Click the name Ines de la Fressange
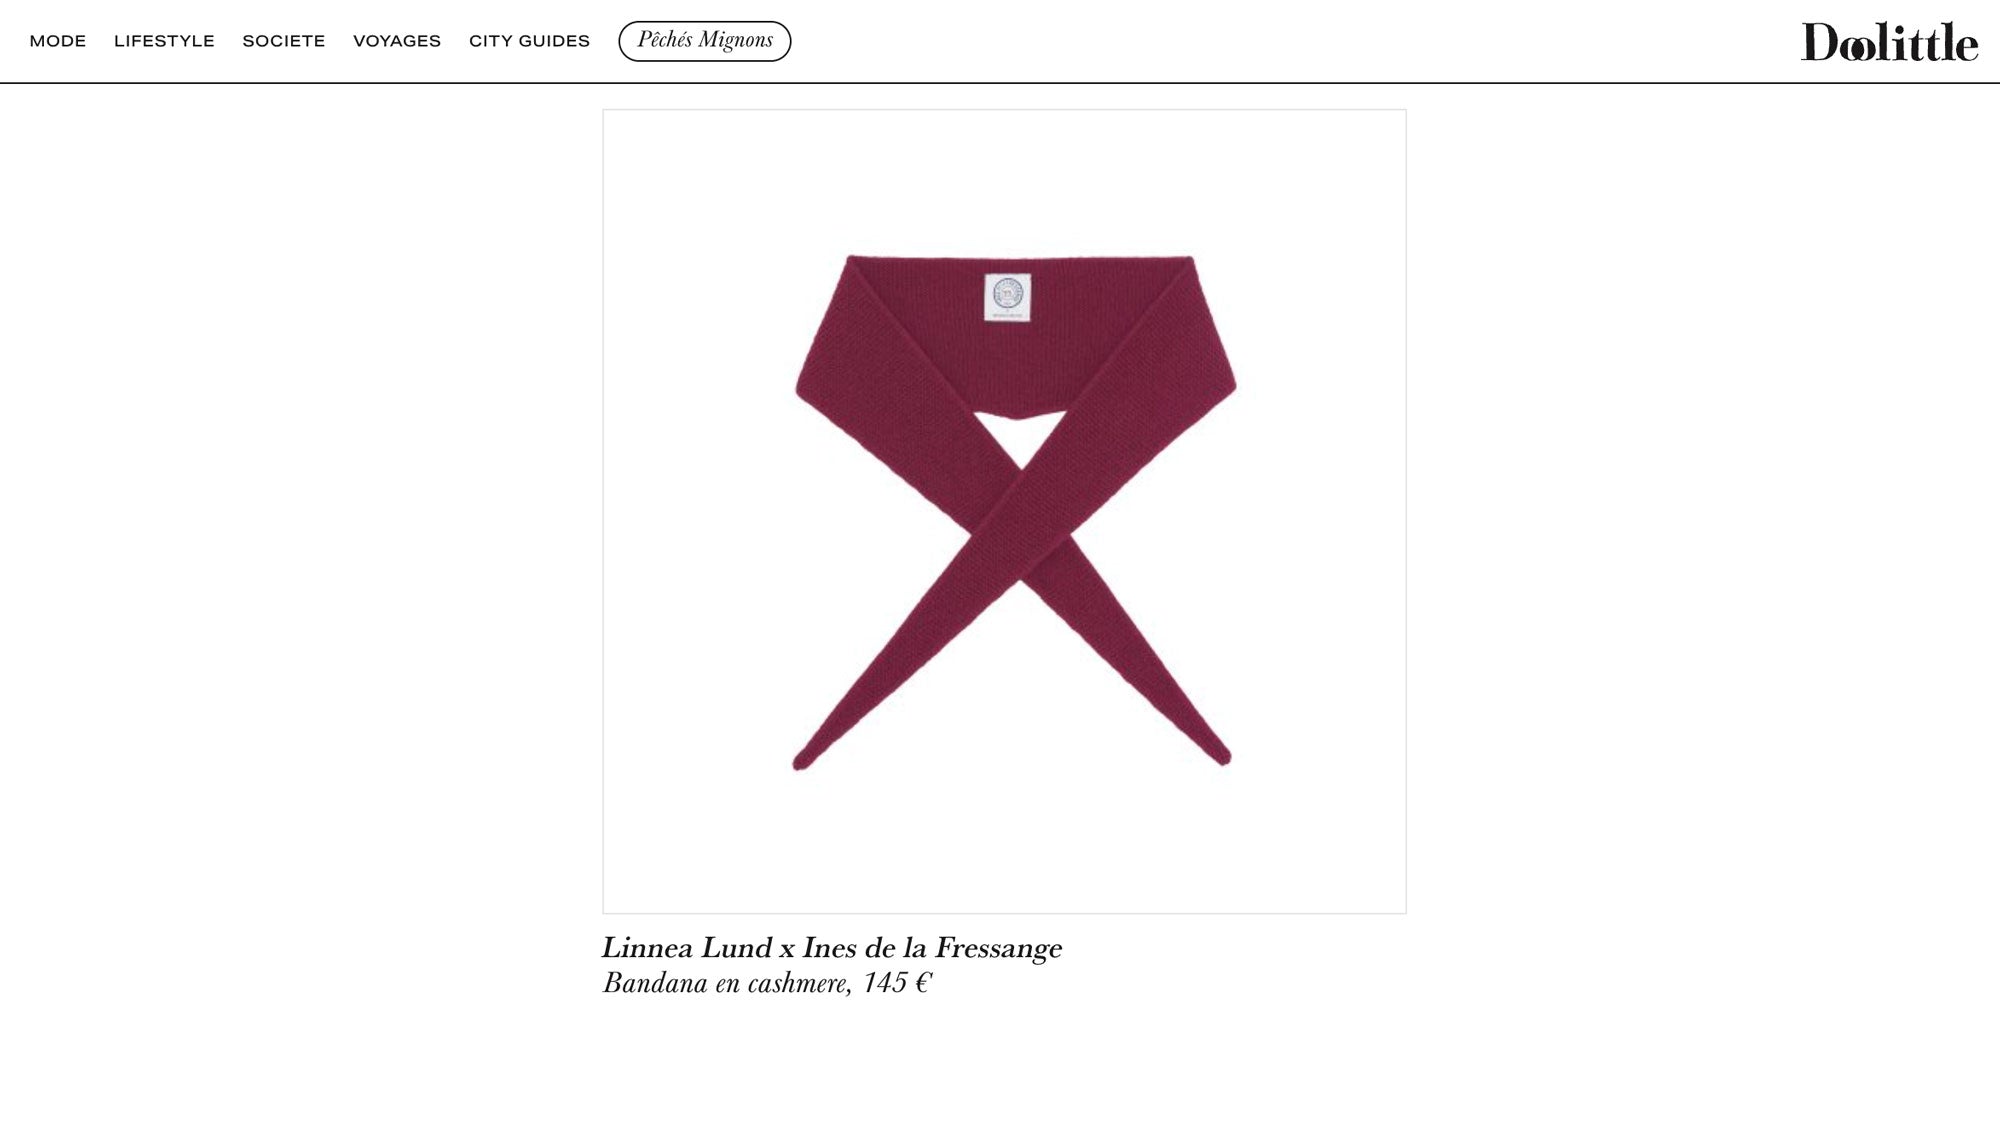 click(x=932, y=948)
